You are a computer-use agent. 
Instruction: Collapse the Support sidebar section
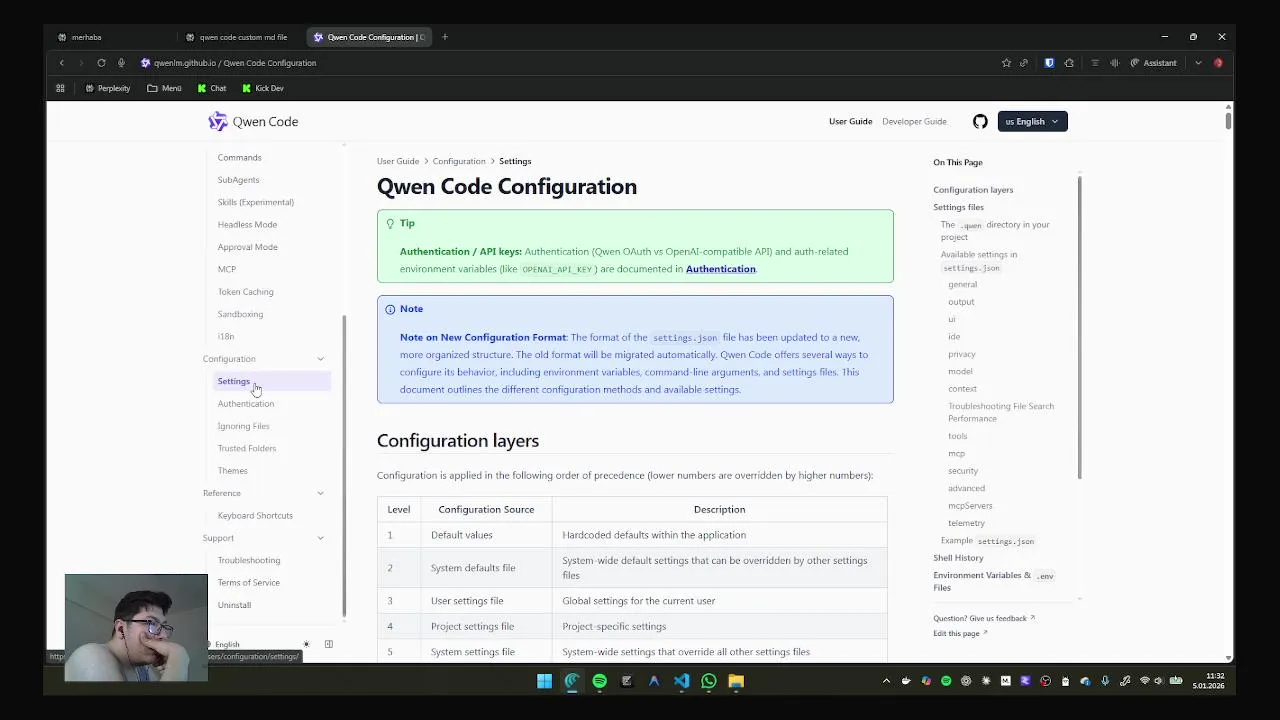(320, 538)
